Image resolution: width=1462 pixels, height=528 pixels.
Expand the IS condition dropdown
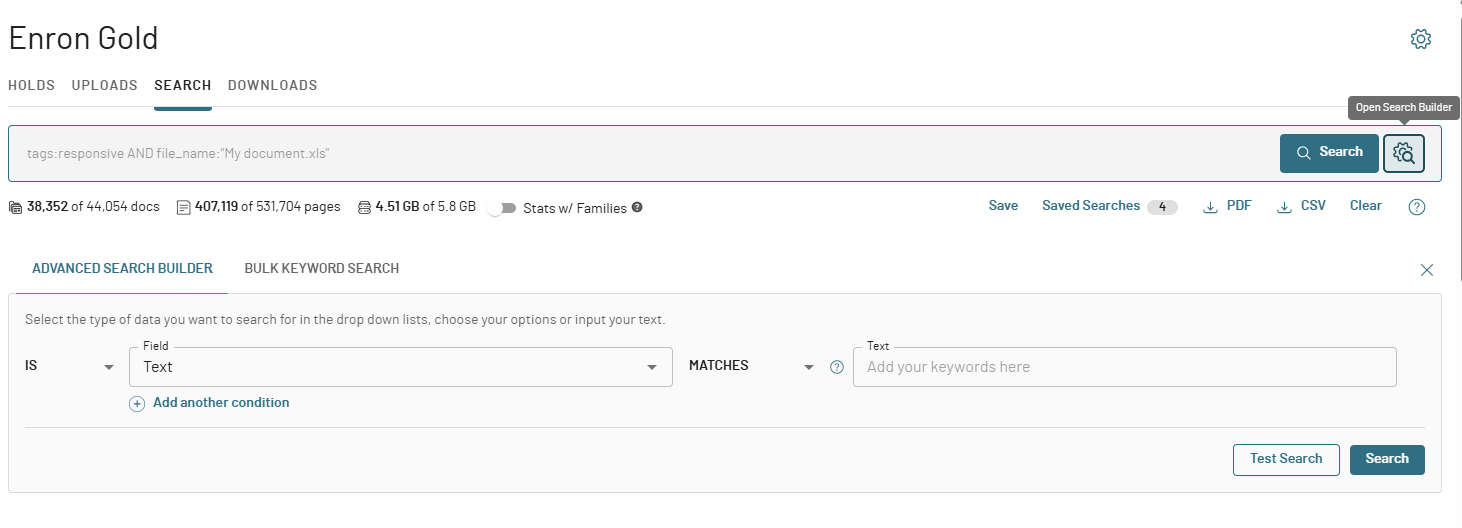(x=109, y=367)
